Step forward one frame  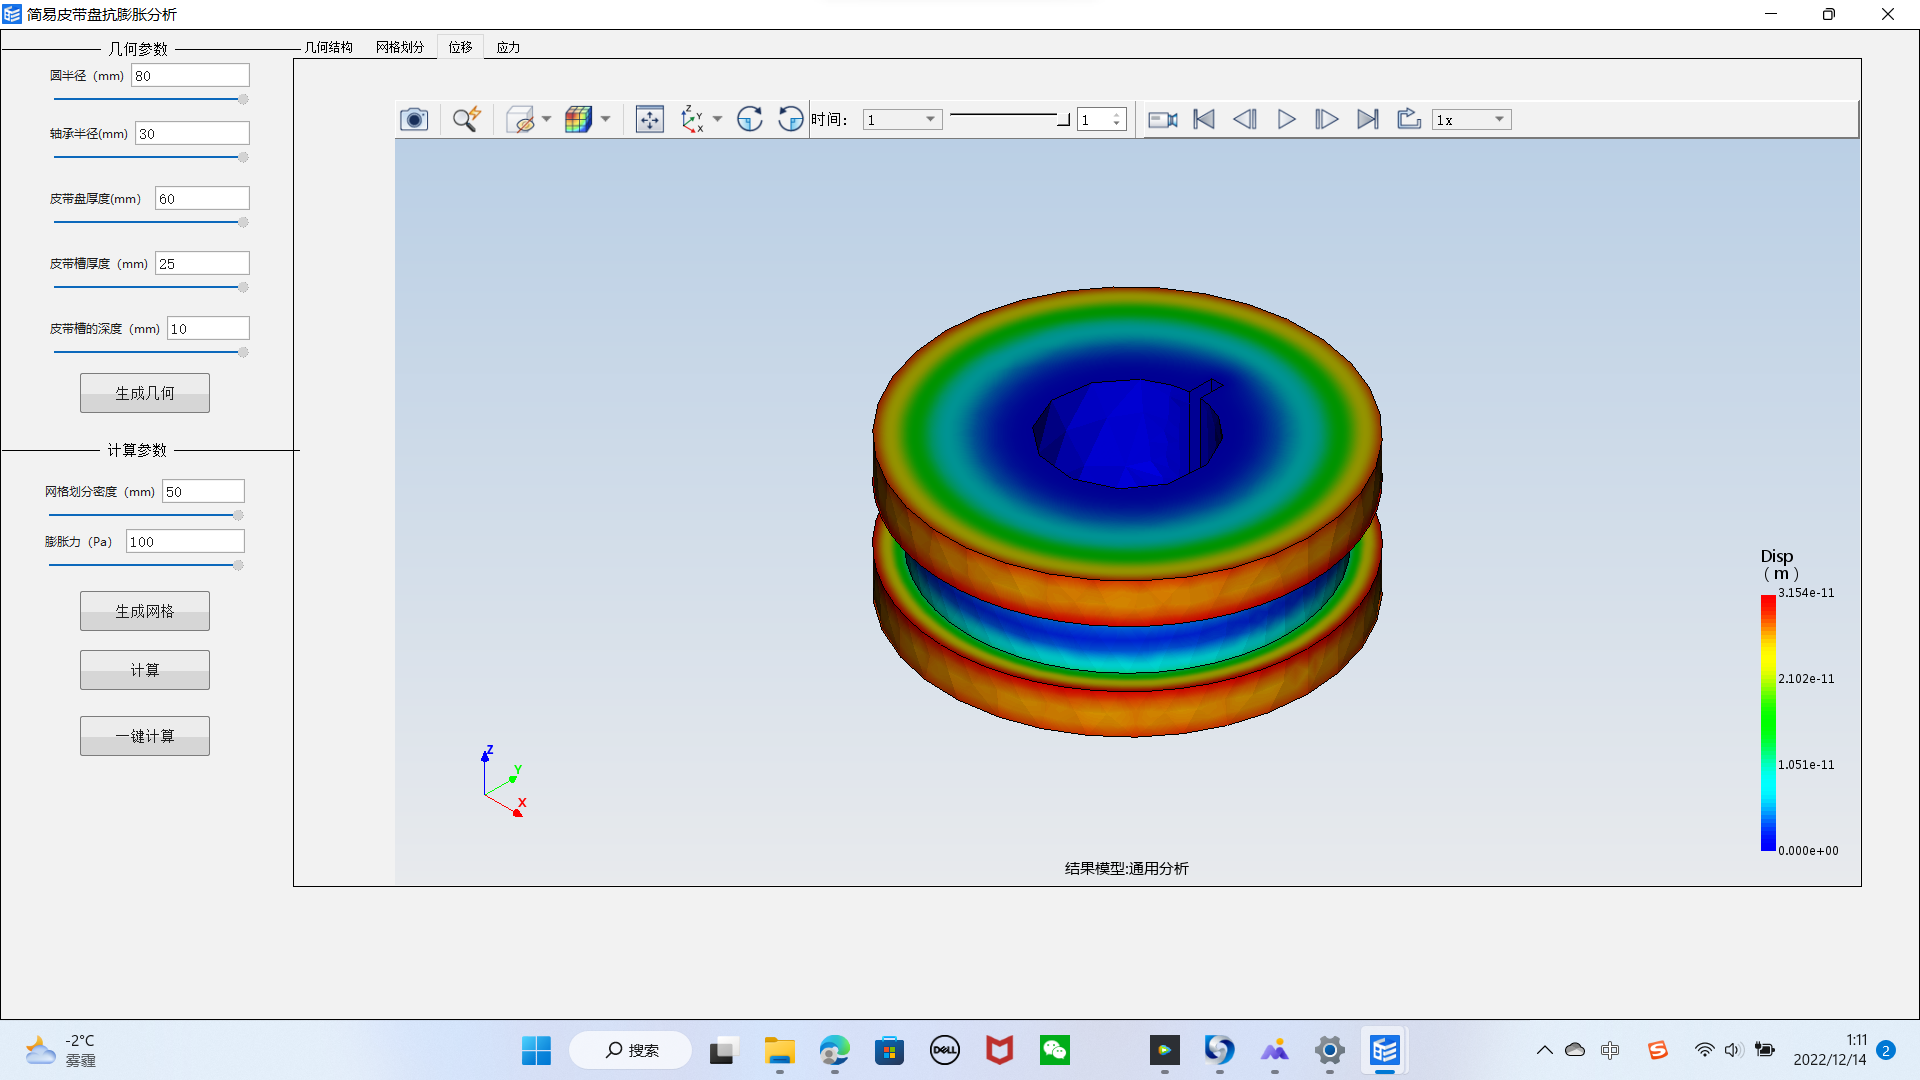(x=1326, y=120)
